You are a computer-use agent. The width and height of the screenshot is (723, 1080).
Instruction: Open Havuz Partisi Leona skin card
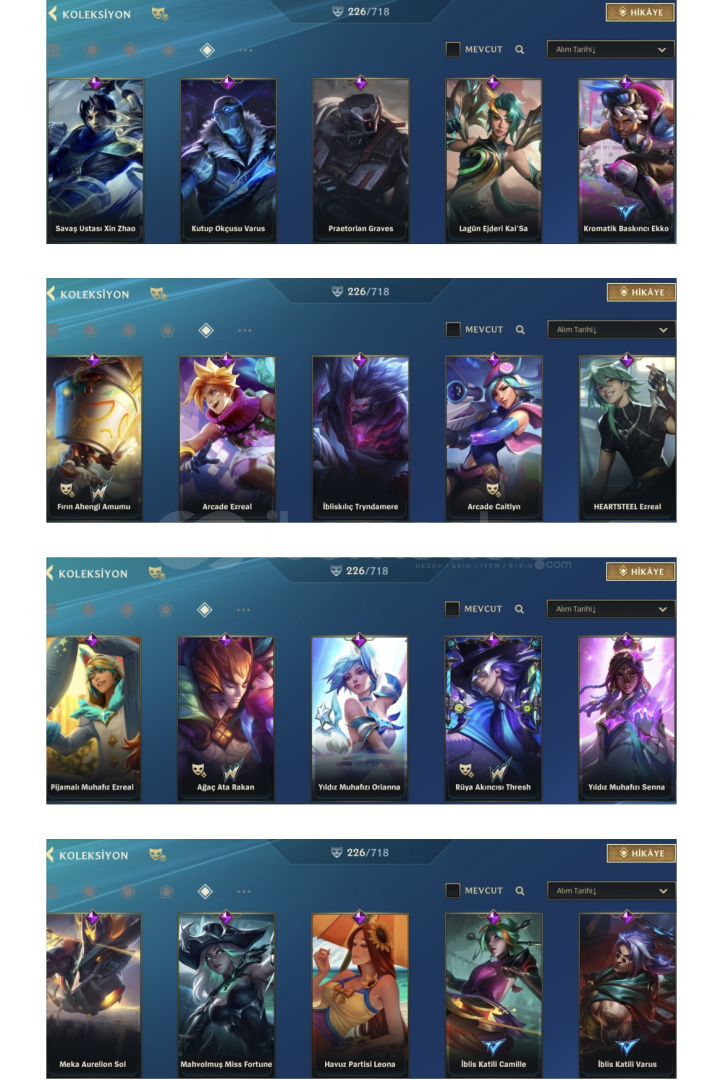click(x=359, y=995)
